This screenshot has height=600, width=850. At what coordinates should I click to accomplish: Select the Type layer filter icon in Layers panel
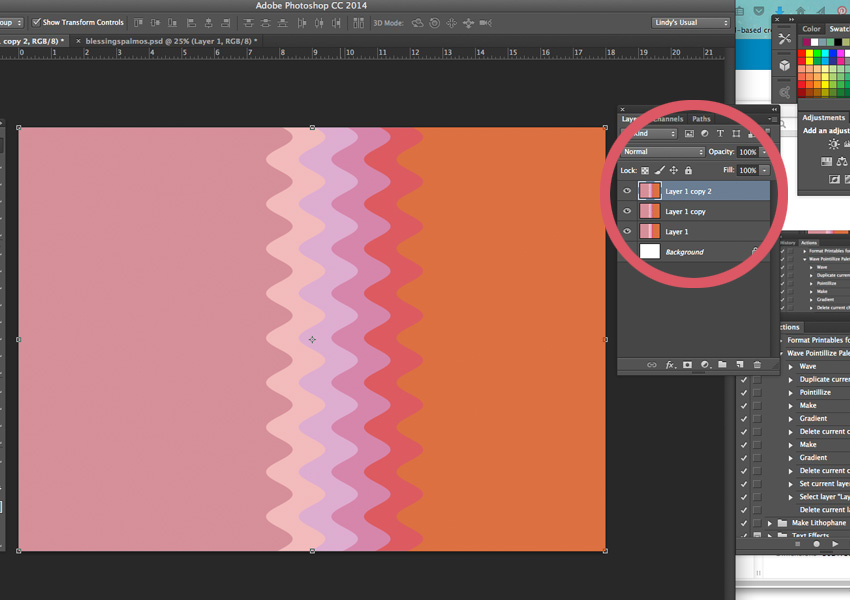(x=721, y=133)
